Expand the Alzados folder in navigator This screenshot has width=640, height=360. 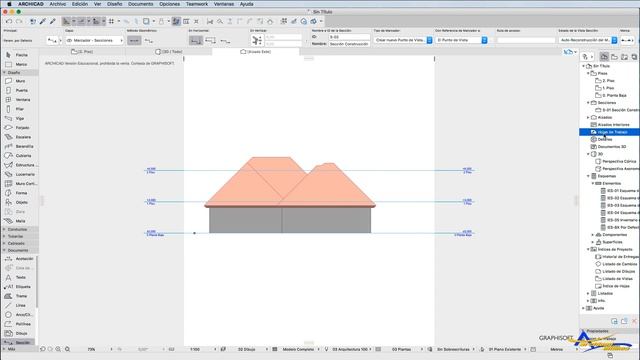coord(588,118)
